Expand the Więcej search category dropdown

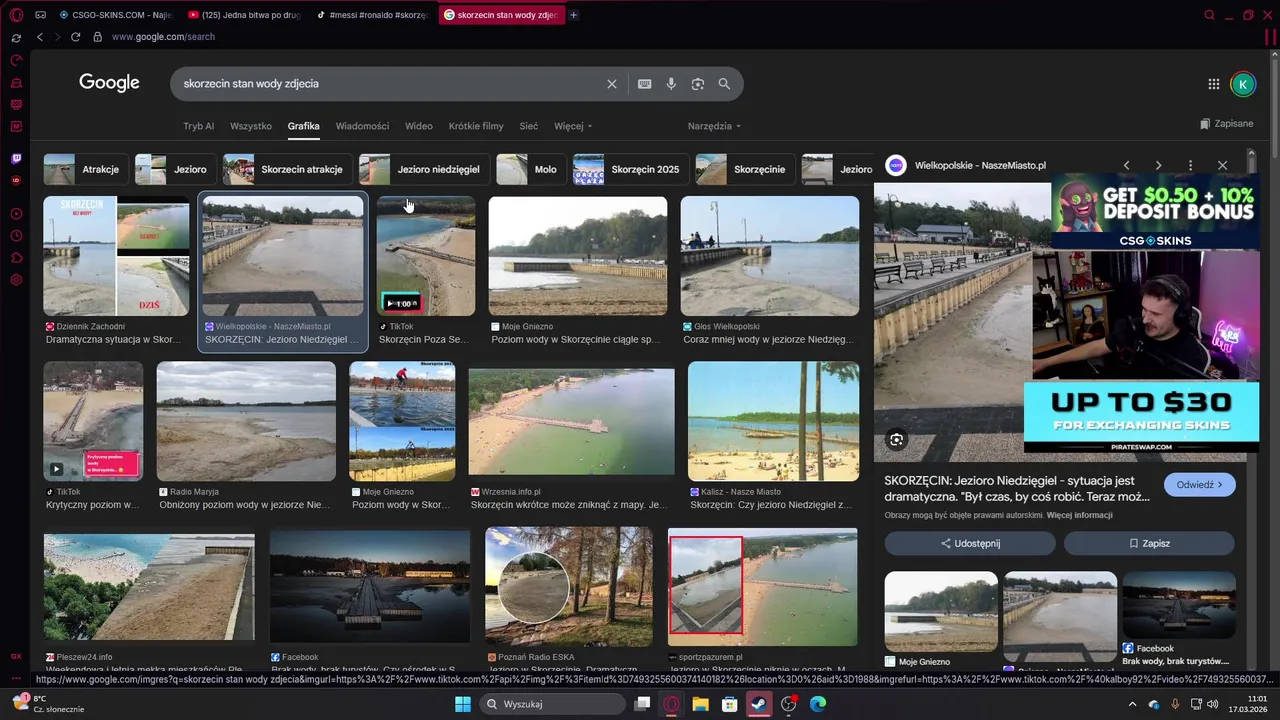point(573,126)
